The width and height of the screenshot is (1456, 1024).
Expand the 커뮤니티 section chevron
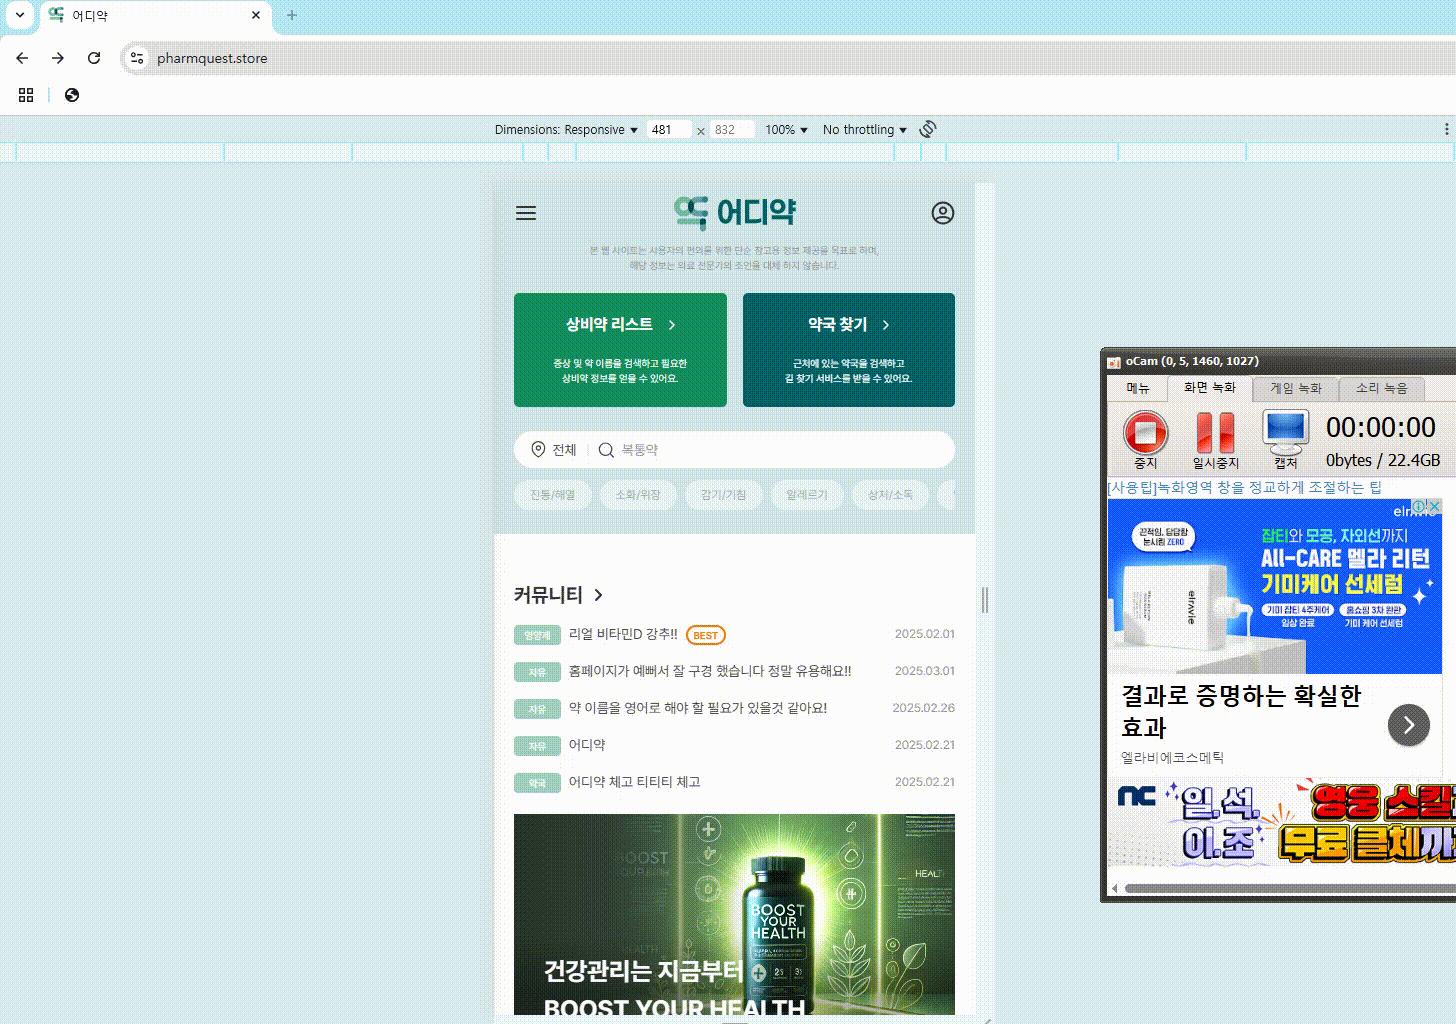pos(599,595)
